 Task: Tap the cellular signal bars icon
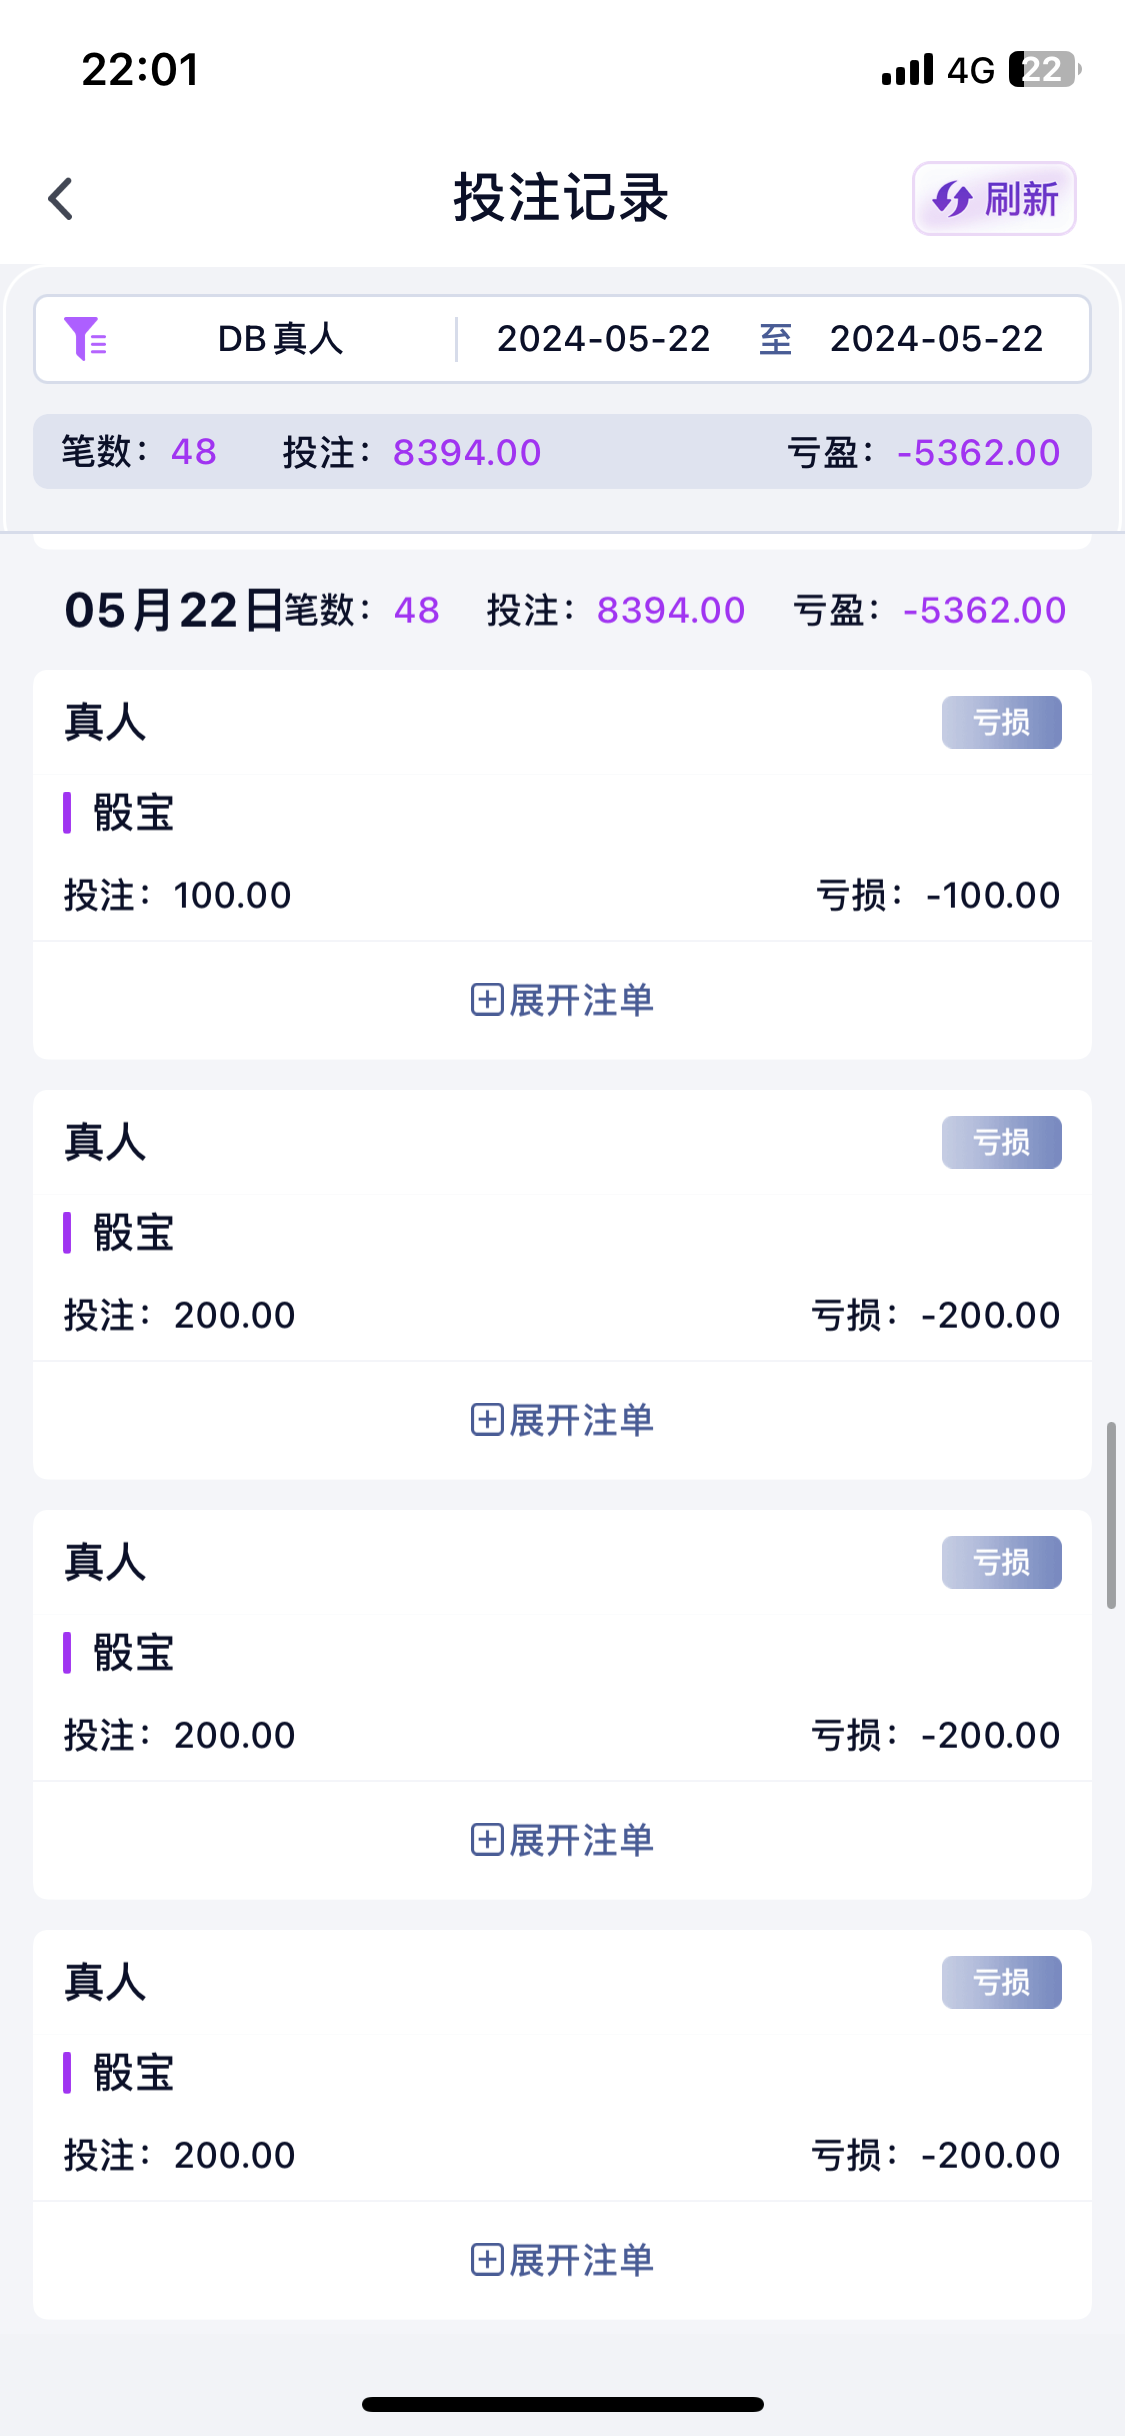tap(907, 70)
